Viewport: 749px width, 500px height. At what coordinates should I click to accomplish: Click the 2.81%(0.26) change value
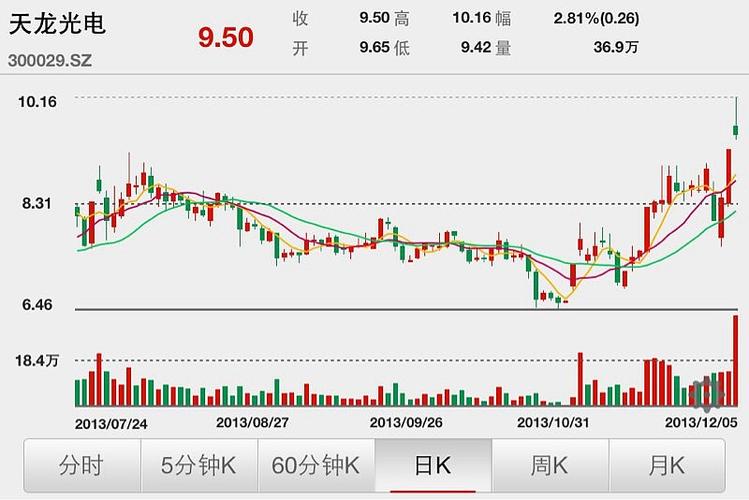[x=596, y=18]
